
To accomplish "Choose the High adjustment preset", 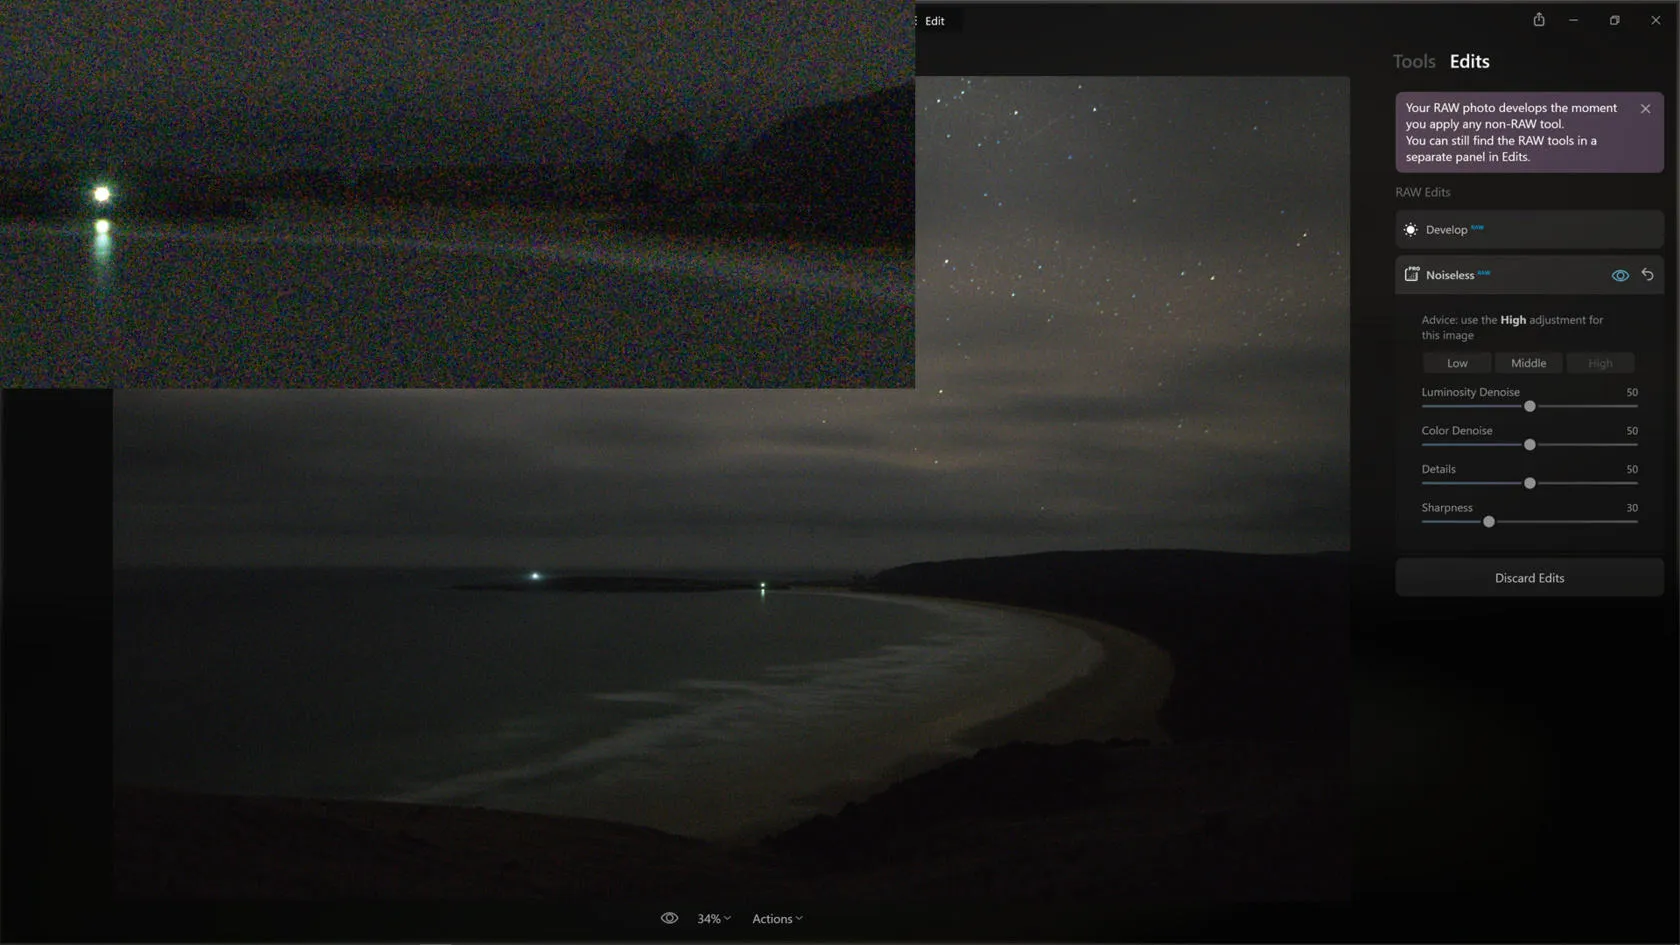I will point(1599,363).
